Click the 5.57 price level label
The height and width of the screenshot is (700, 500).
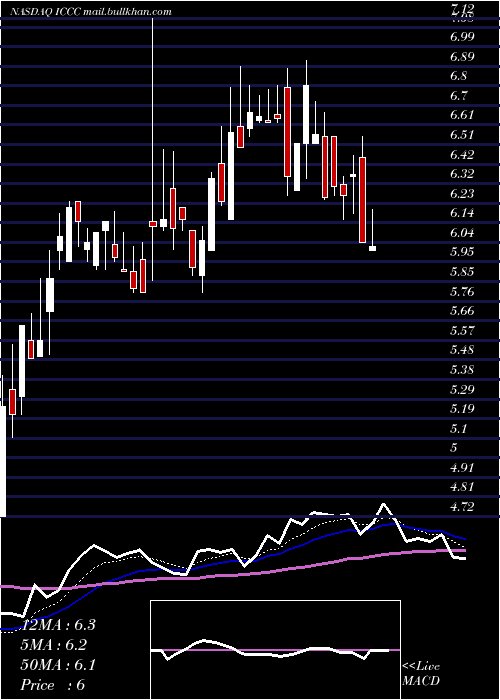point(463,331)
